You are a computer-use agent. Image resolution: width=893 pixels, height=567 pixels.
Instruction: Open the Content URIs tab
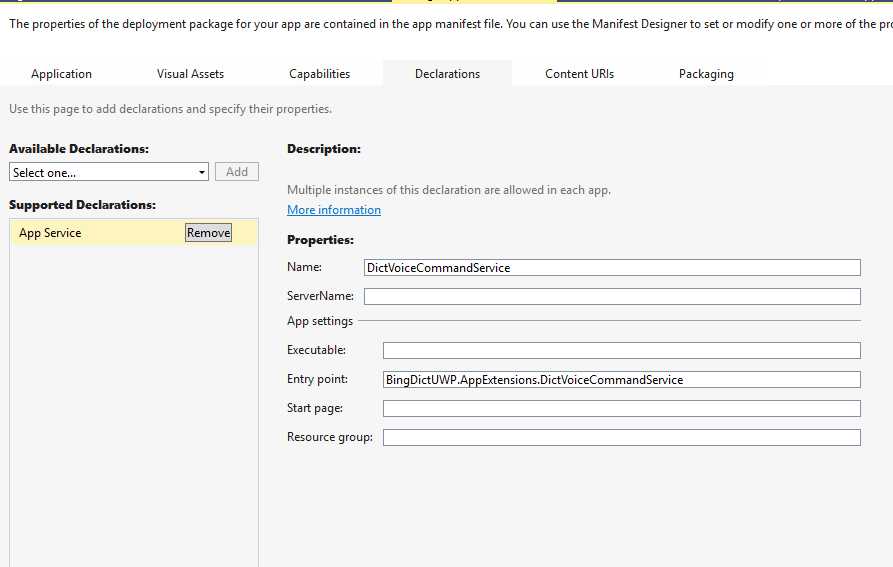(579, 74)
